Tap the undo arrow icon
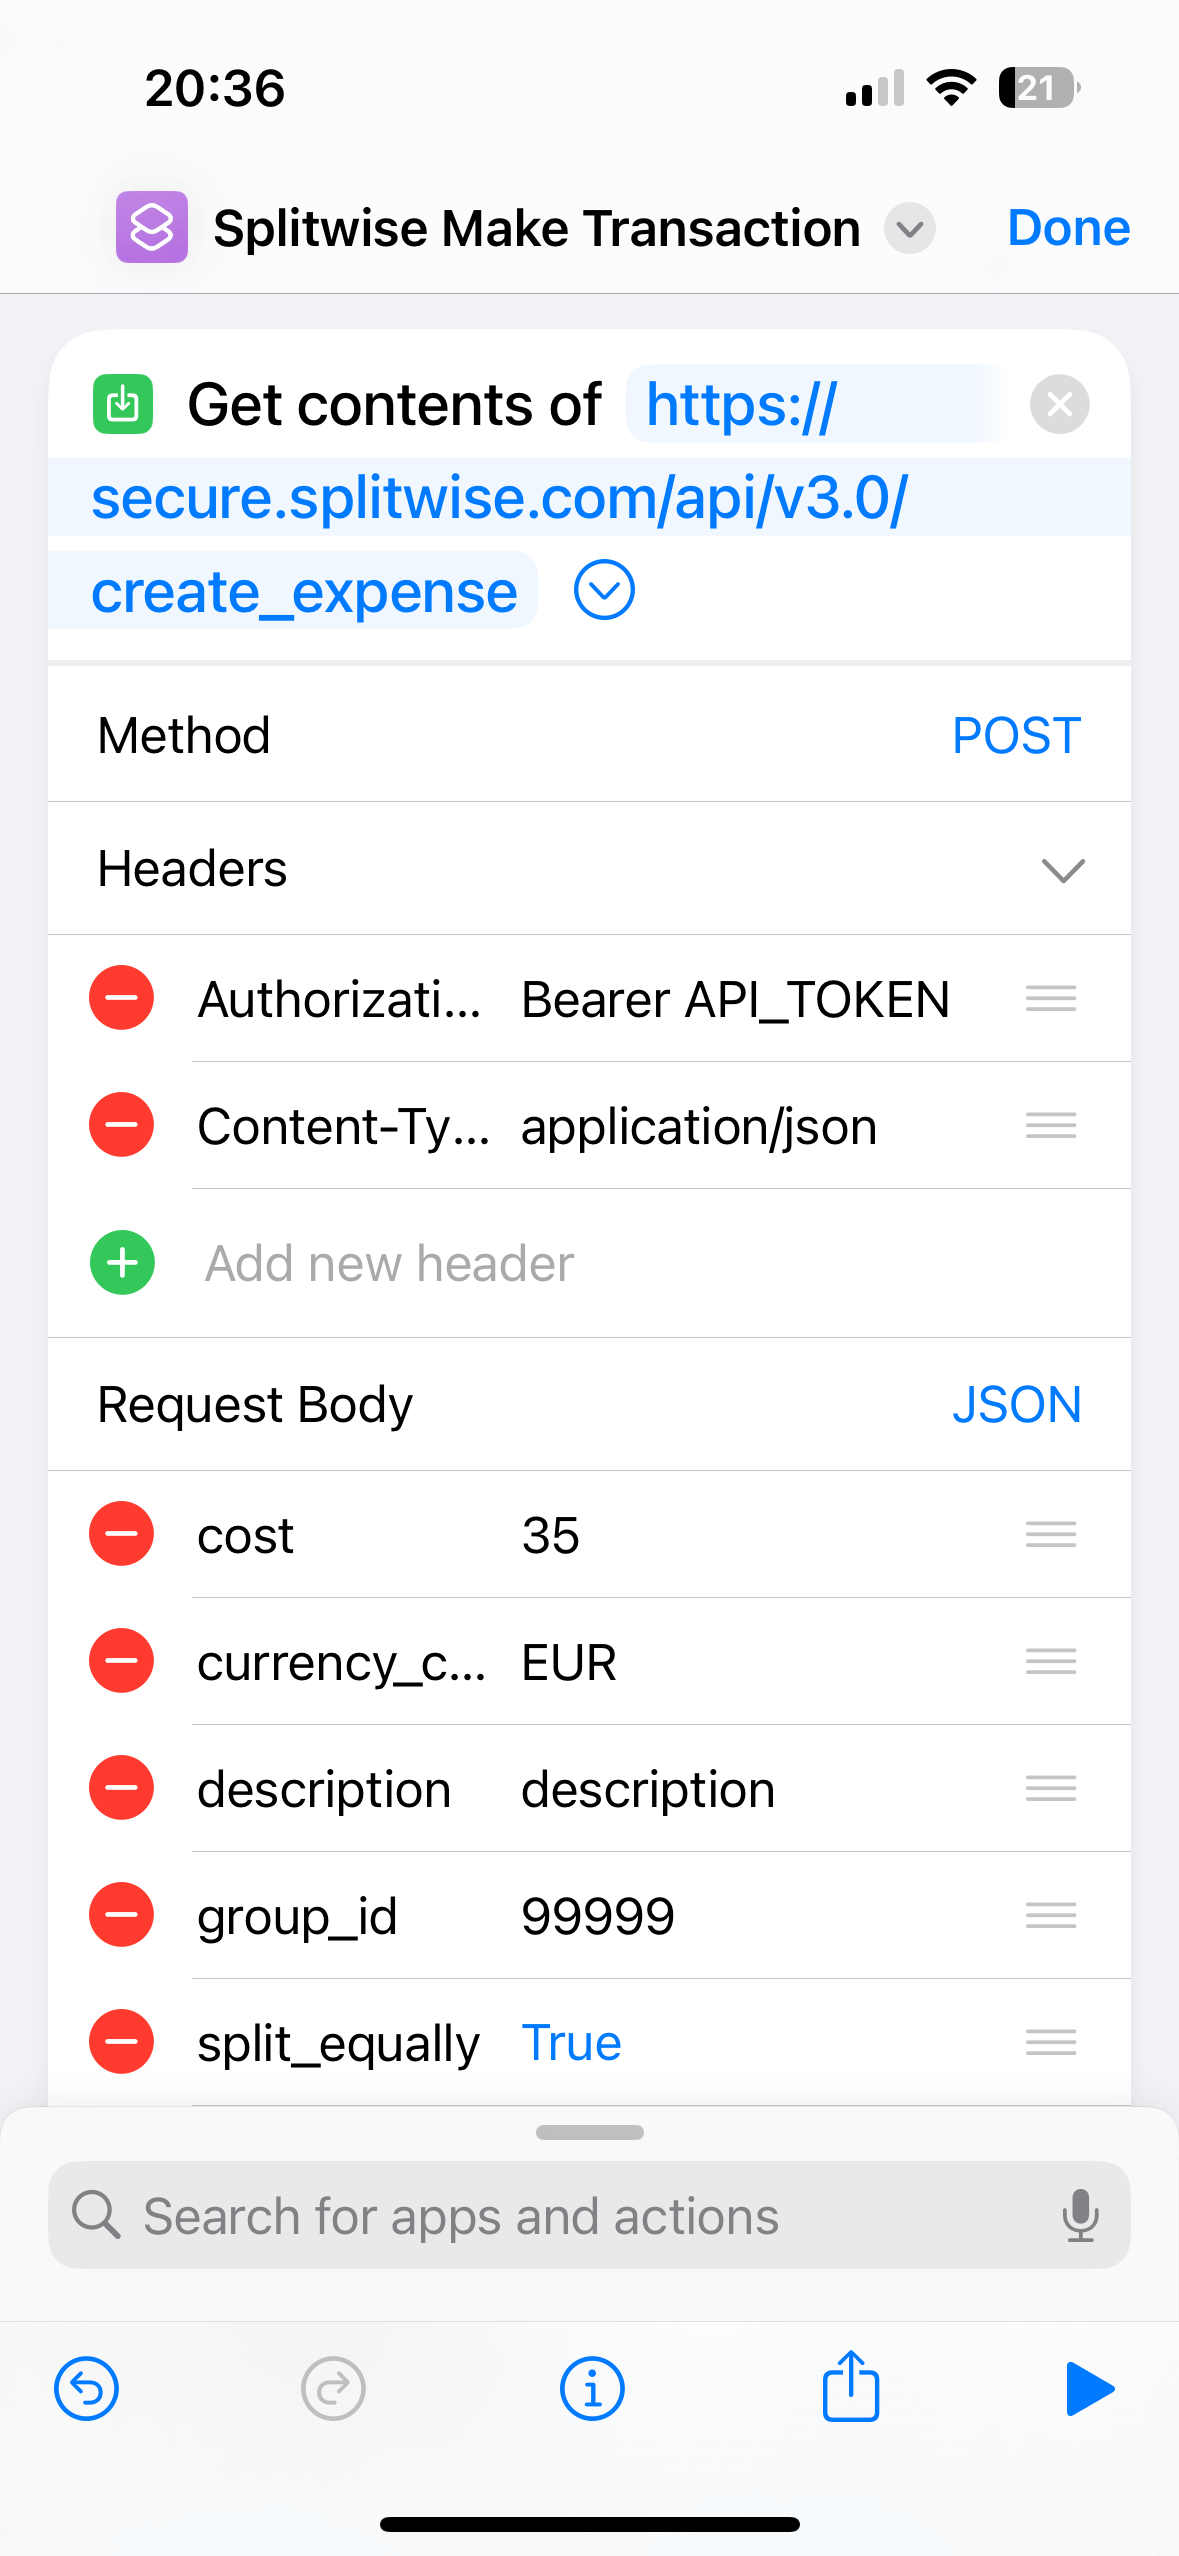This screenshot has width=1179, height=2556. point(87,2388)
